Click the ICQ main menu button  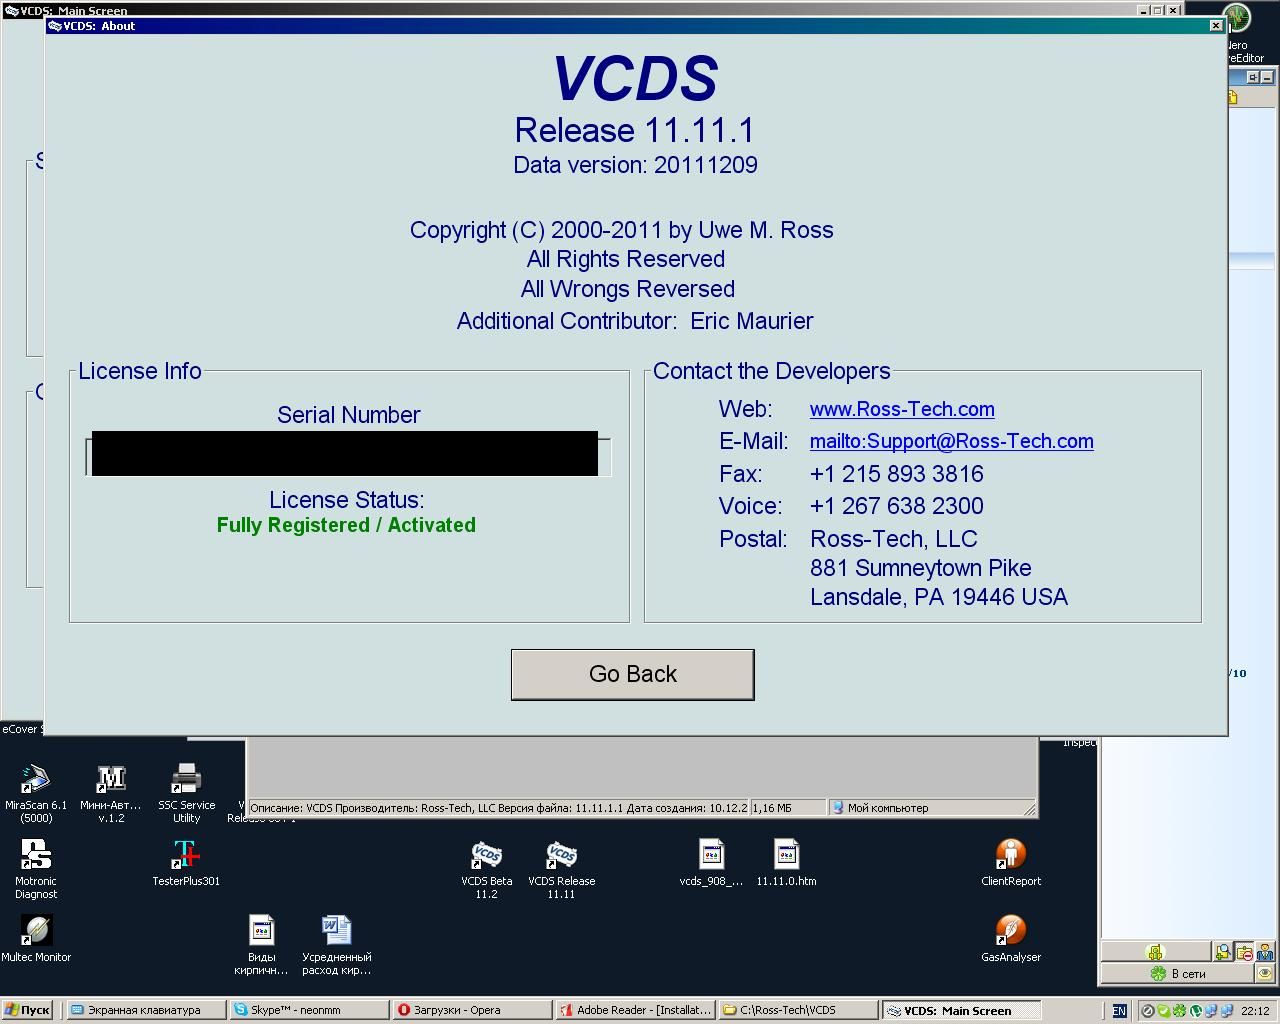[x=1156, y=952]
